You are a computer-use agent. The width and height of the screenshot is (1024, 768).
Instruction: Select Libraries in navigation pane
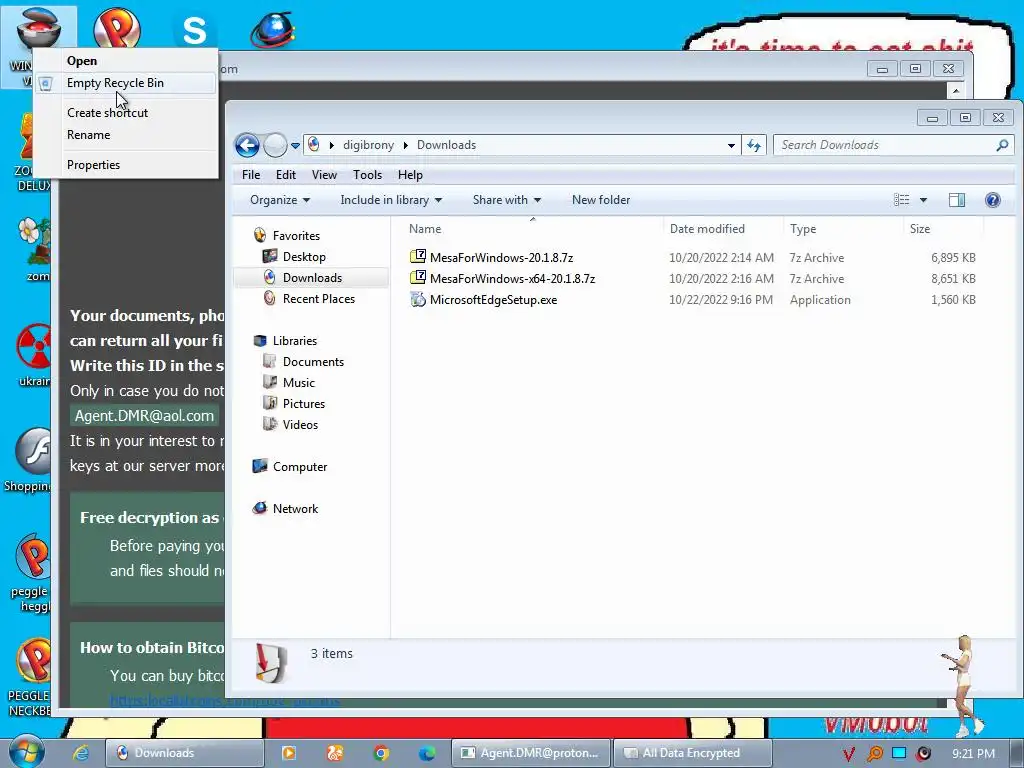pyautogui.click(x=295, y=341)
